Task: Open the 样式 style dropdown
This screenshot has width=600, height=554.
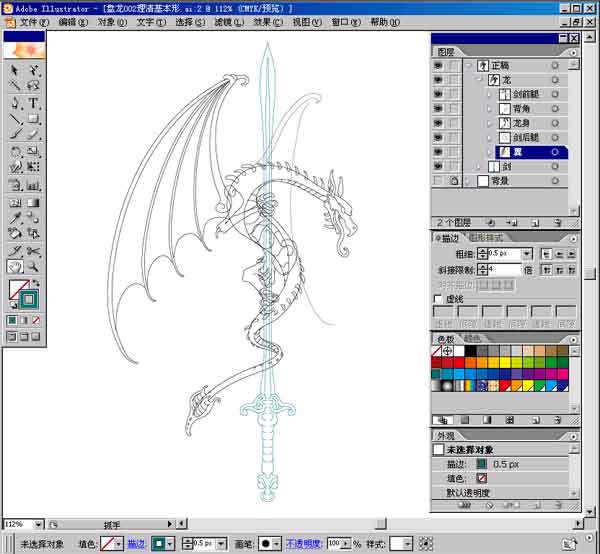Action: [408, 543]
